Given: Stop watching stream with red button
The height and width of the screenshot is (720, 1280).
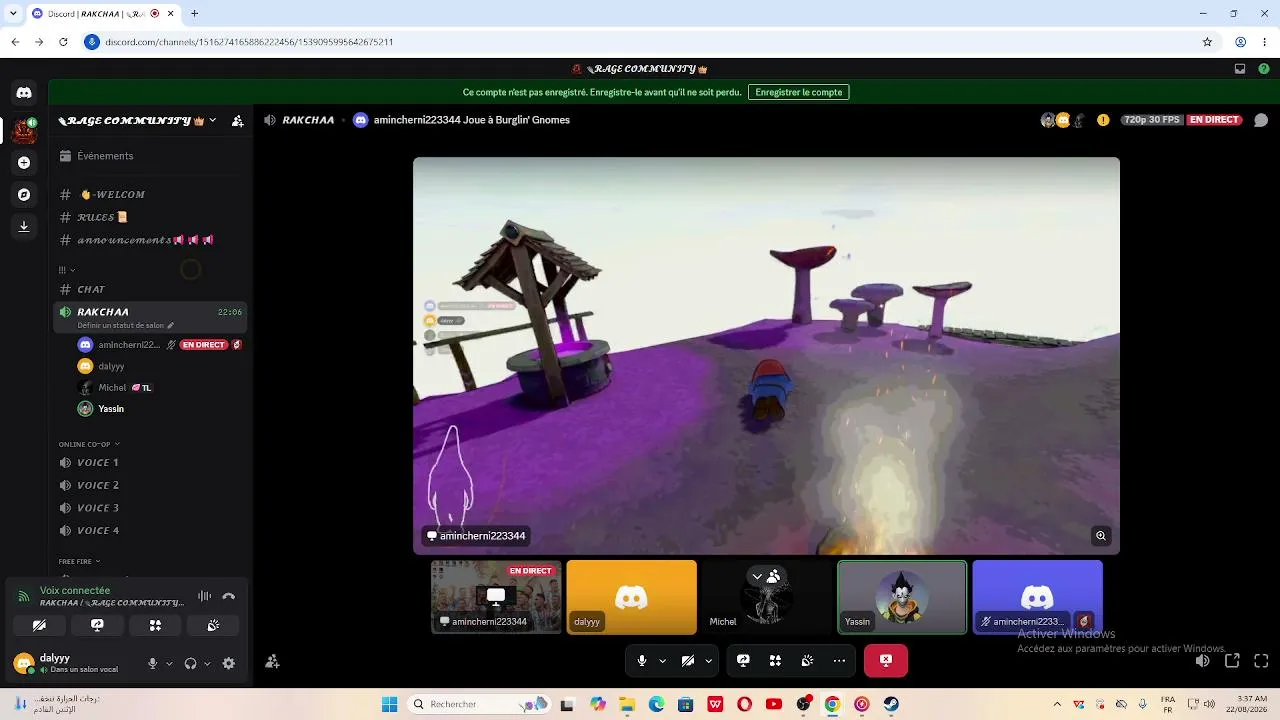Looking at the screenshot, I should tap(886, 661).
